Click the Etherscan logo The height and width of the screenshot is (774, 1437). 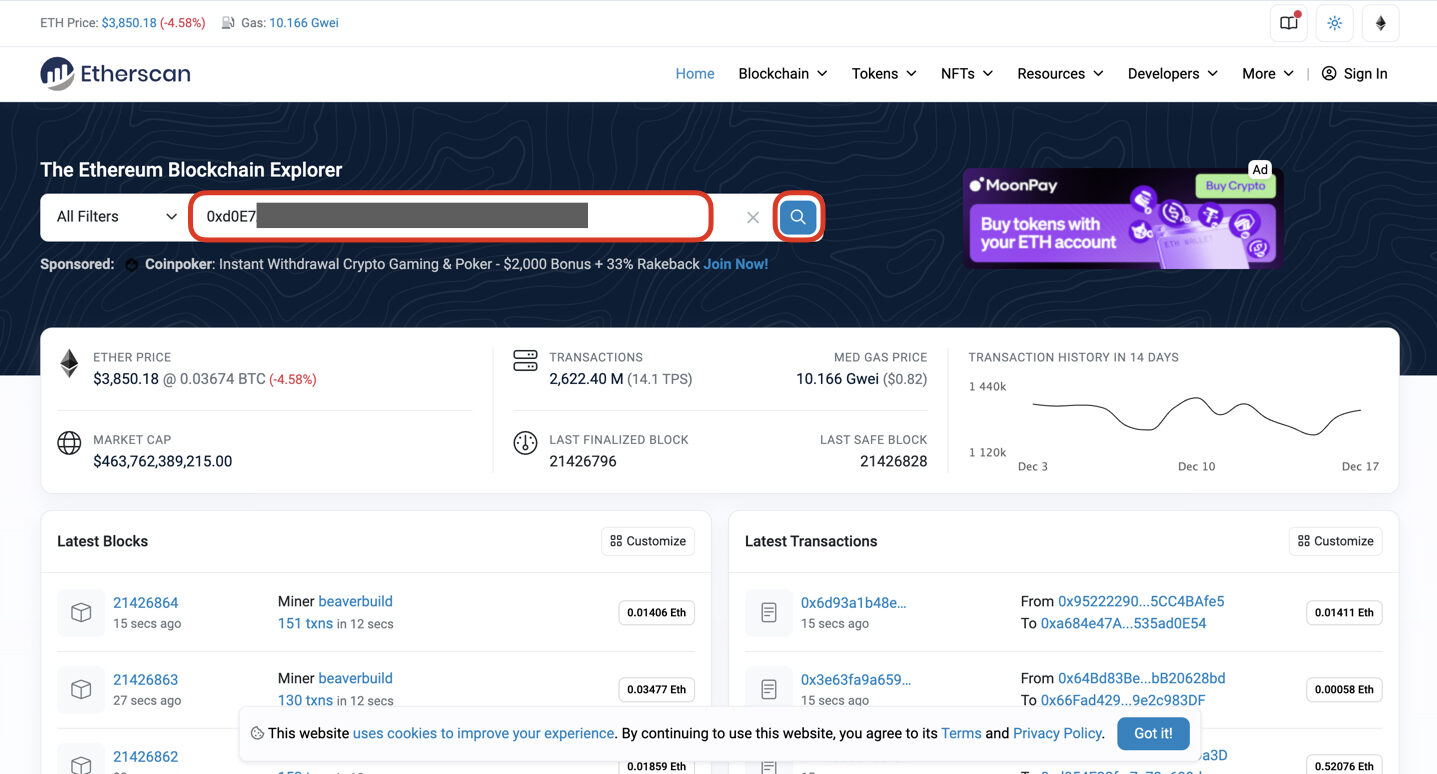tap(115, 73)
